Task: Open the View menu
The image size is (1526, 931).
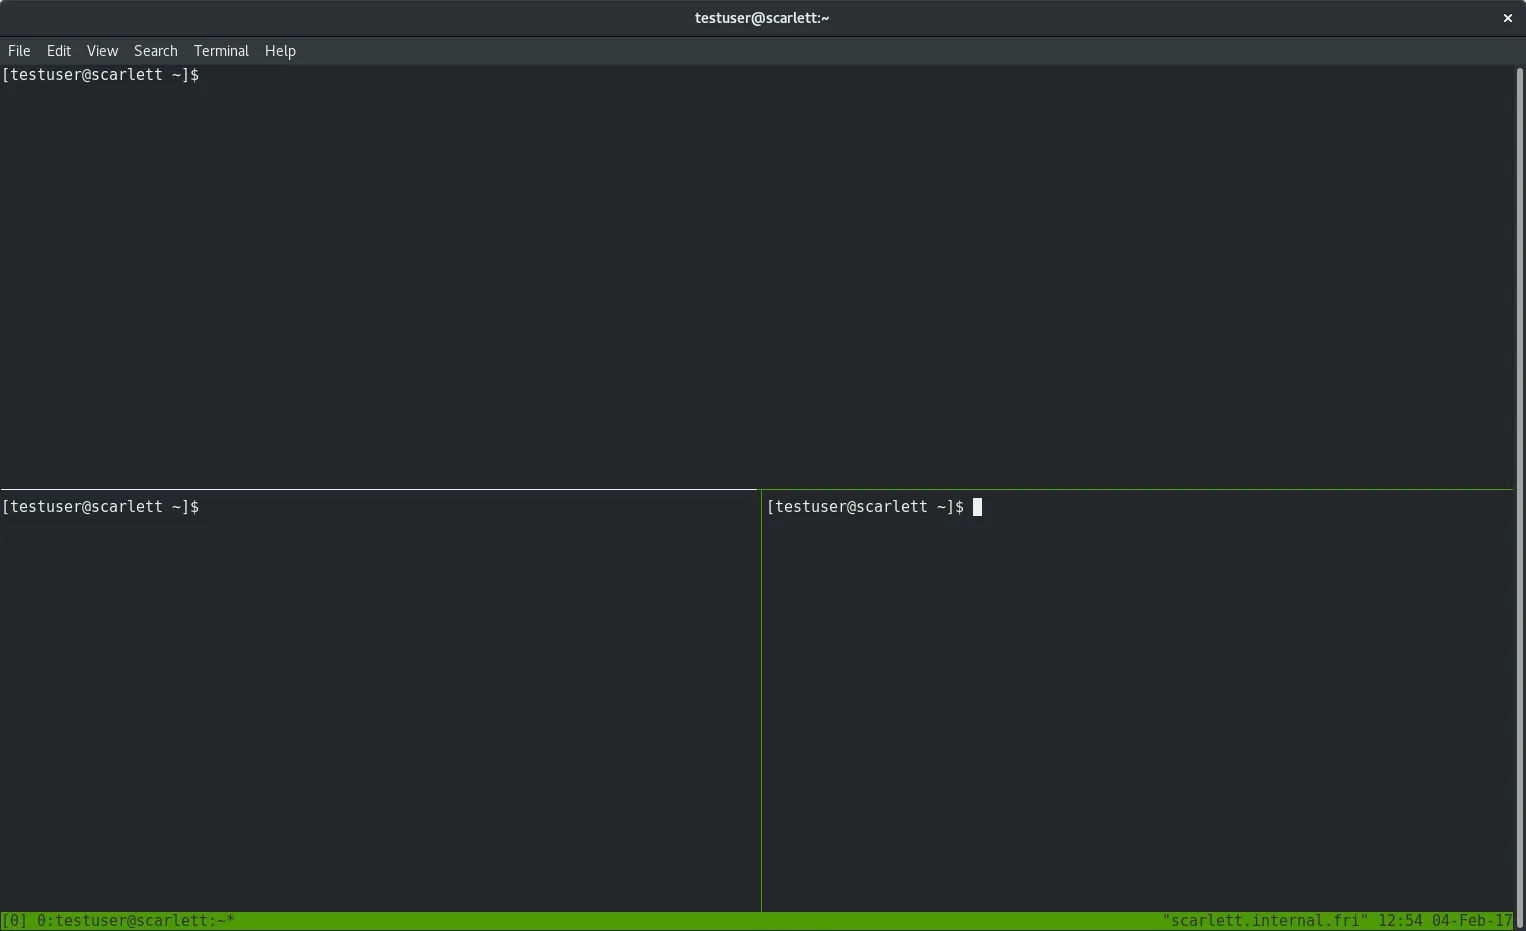Action: tap(101, 50)
